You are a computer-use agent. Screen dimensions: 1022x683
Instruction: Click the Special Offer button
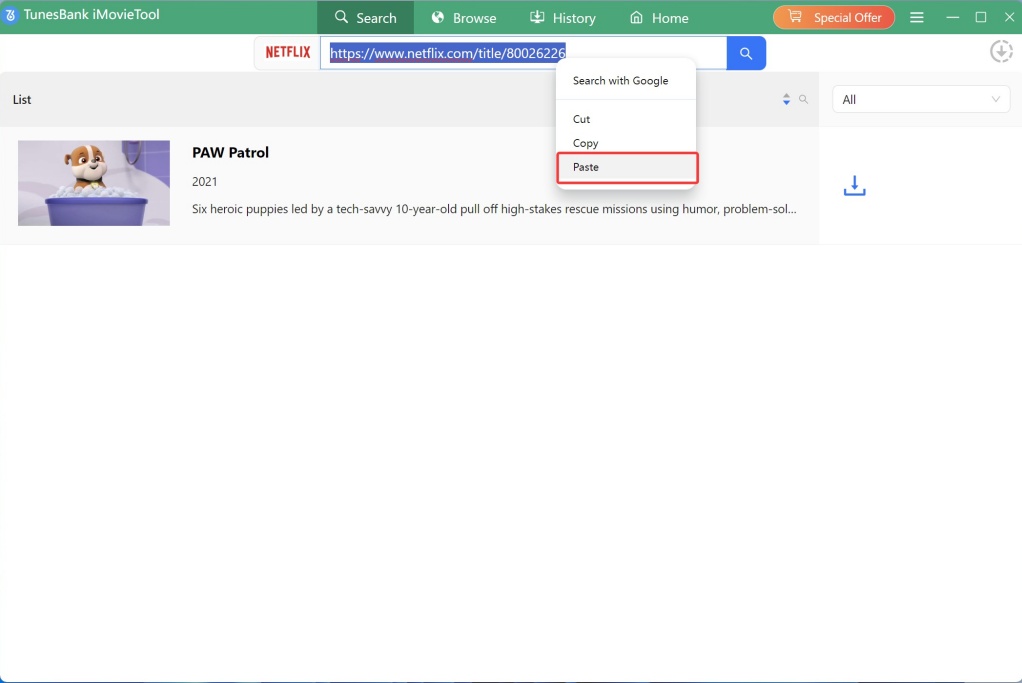pos(833,17)
